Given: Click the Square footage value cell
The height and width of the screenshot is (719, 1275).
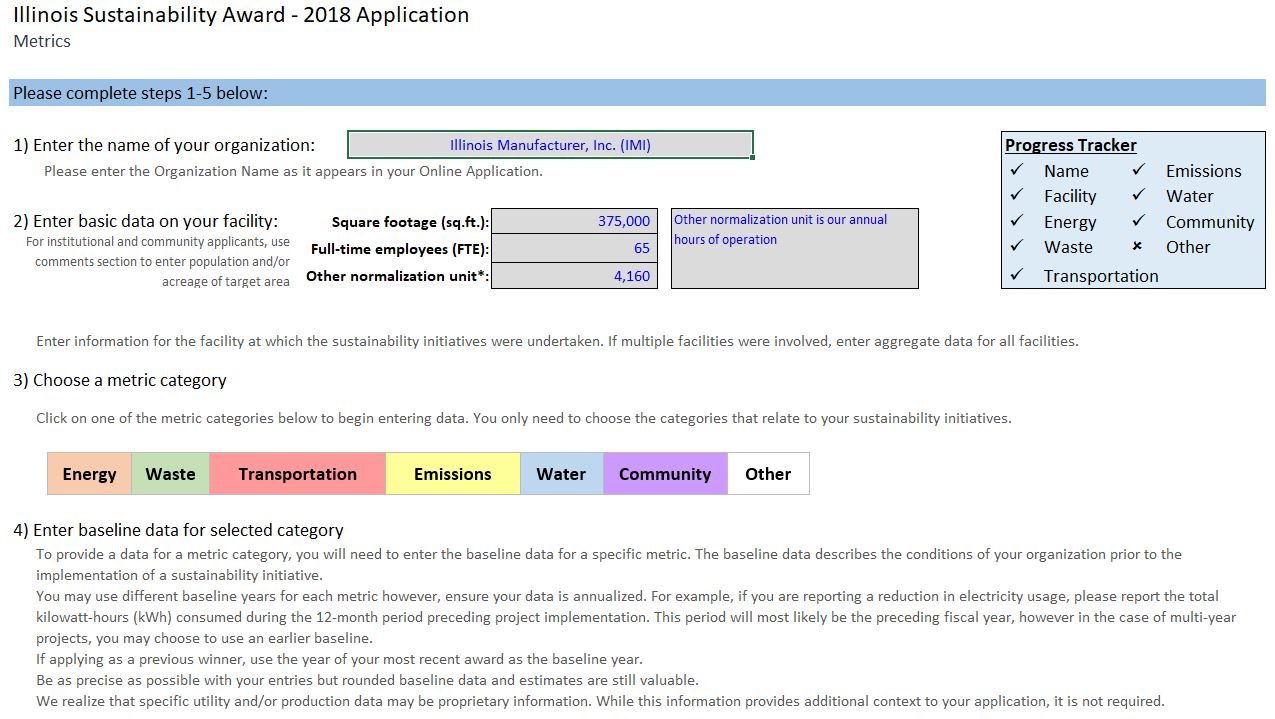Looking at the screenshot, I should [574, 221].
